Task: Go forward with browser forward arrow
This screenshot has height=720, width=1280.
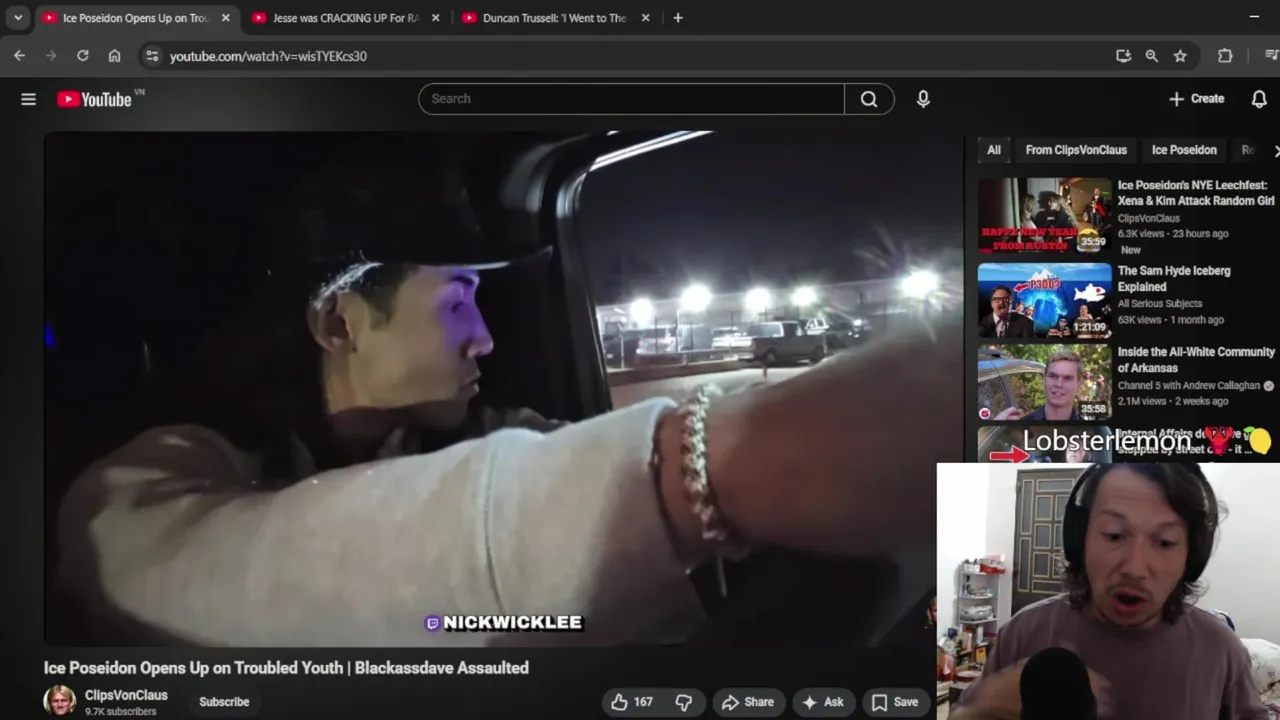Action: pyautogui.click(x=51, y=56)
